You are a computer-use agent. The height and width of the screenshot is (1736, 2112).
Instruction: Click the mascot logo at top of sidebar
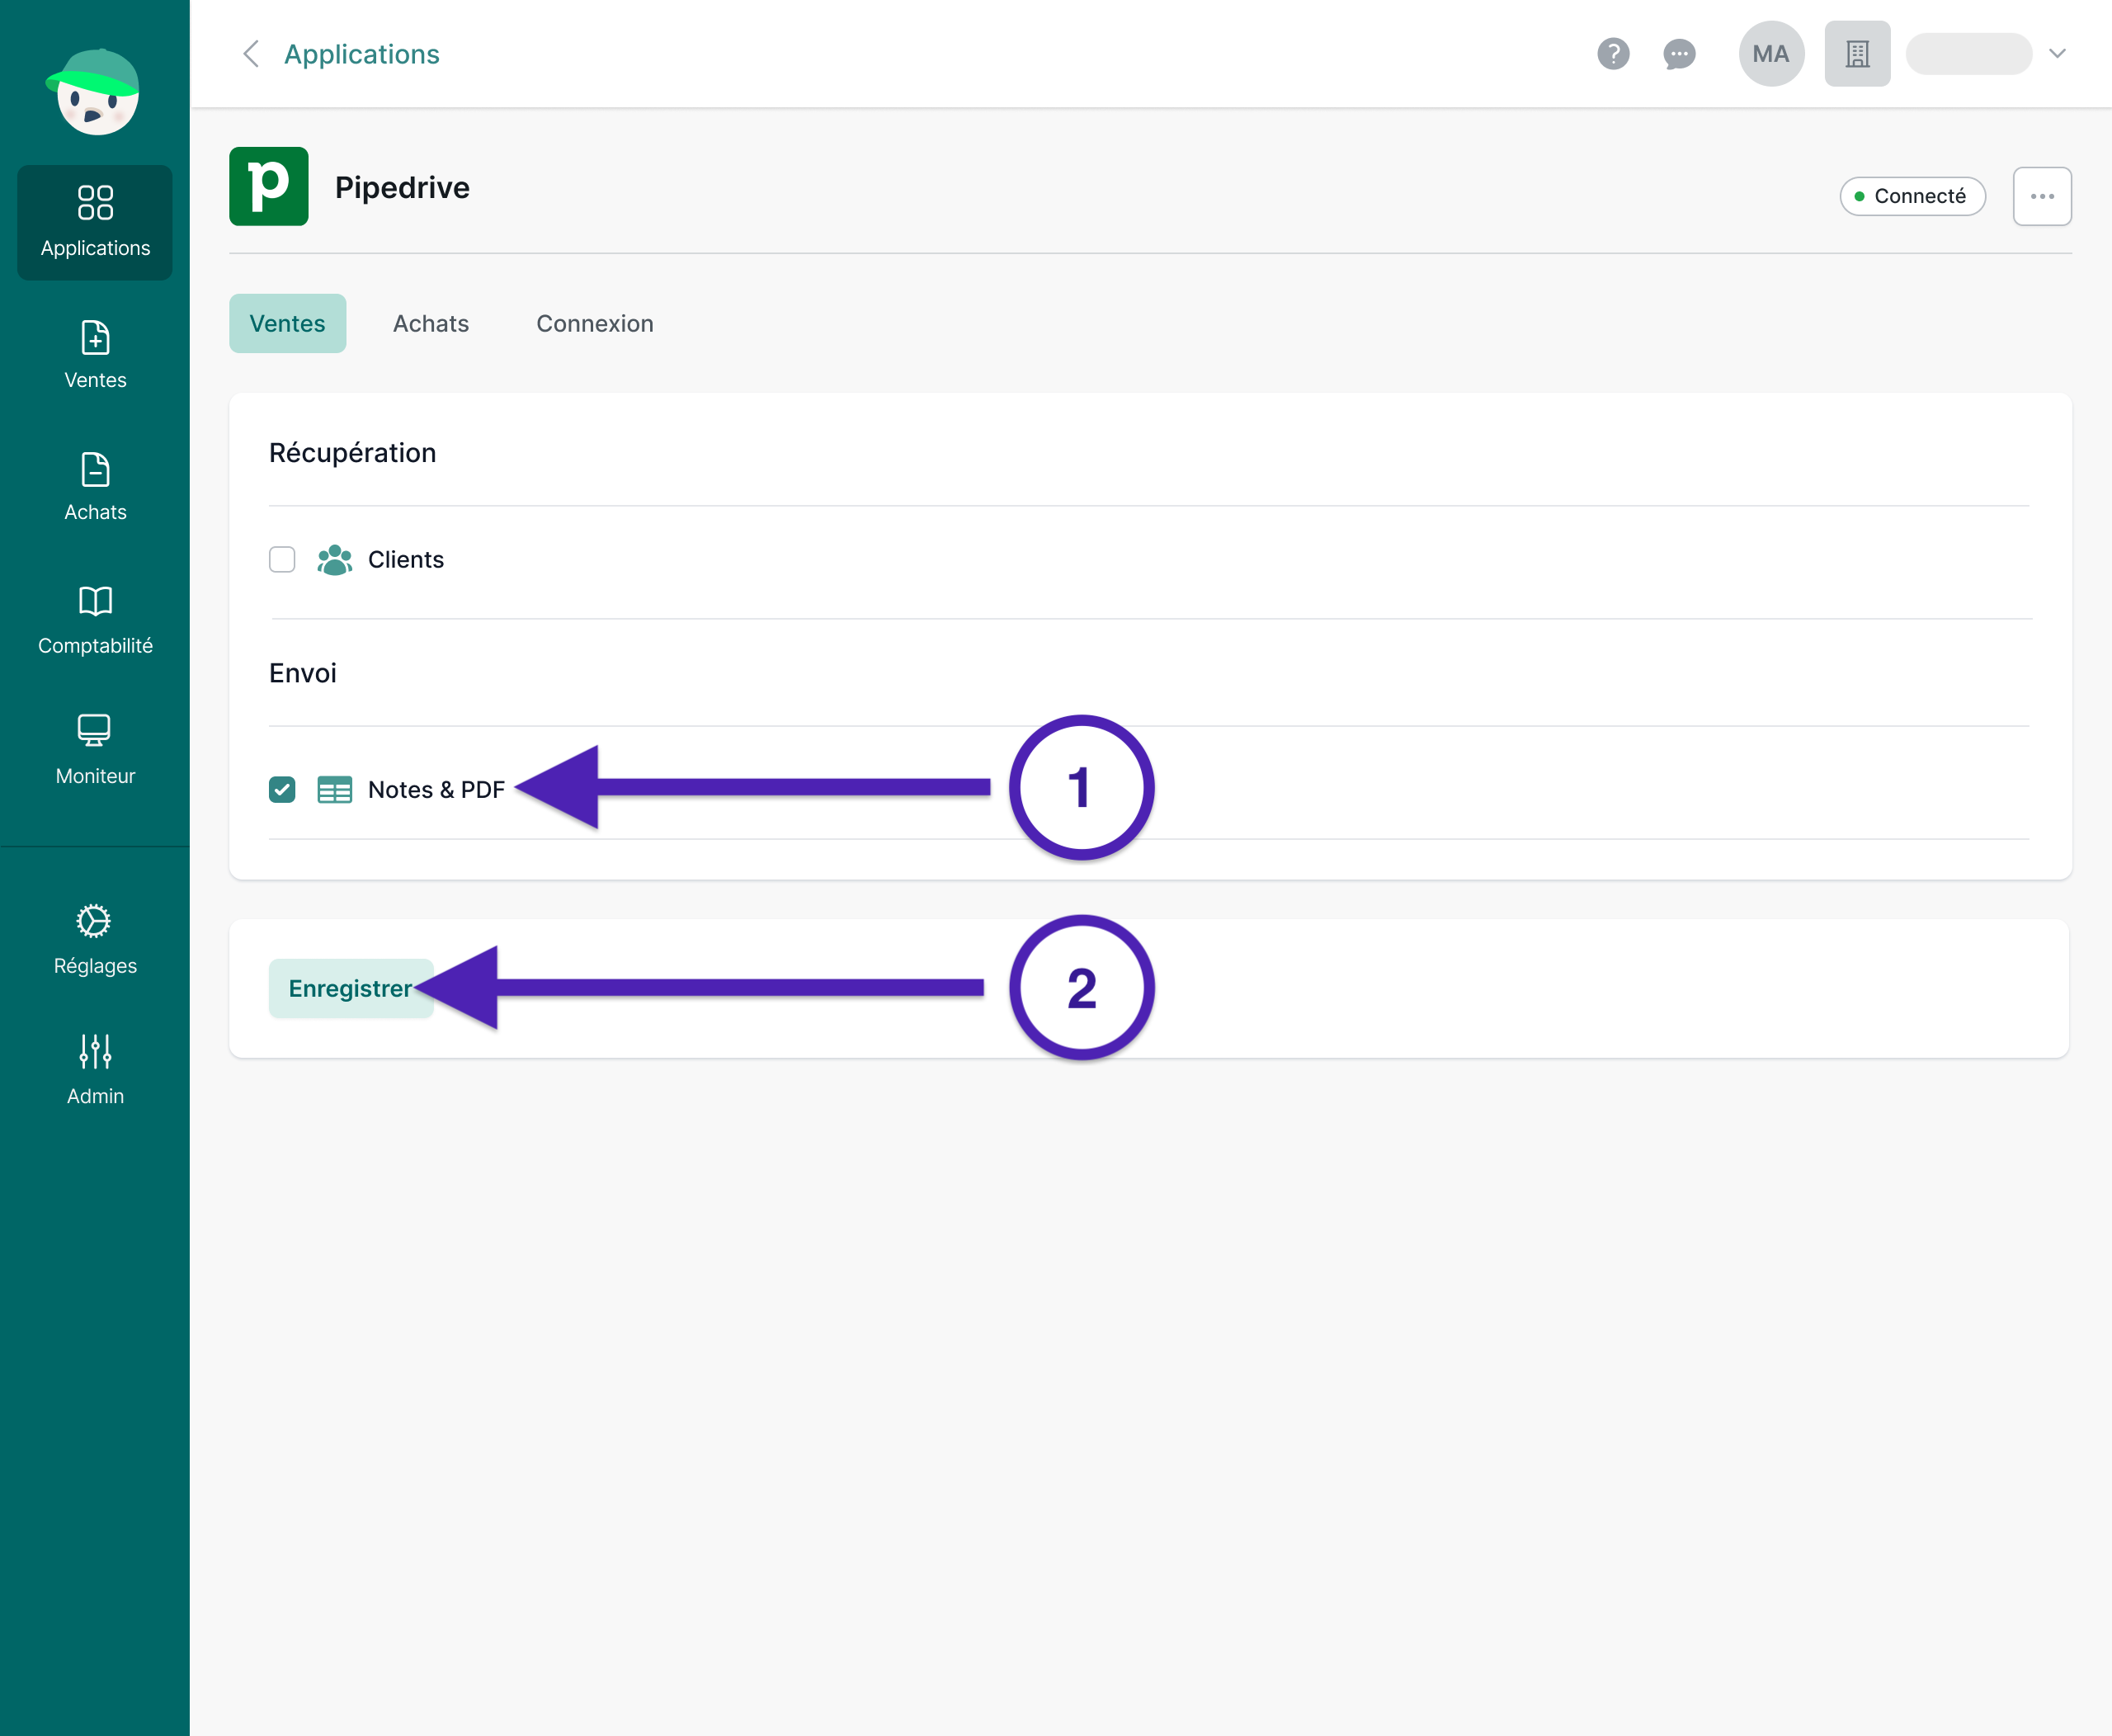94,92
